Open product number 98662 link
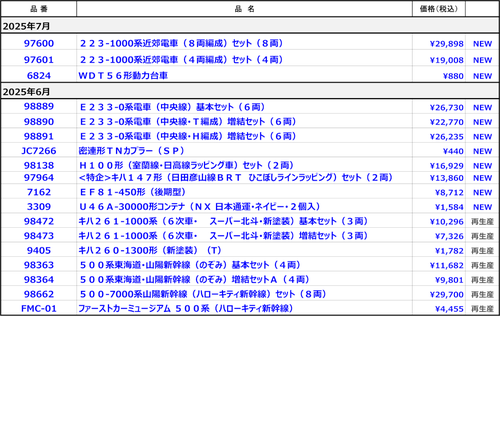This screenshot has width=500, height=426. click(39, 294)
